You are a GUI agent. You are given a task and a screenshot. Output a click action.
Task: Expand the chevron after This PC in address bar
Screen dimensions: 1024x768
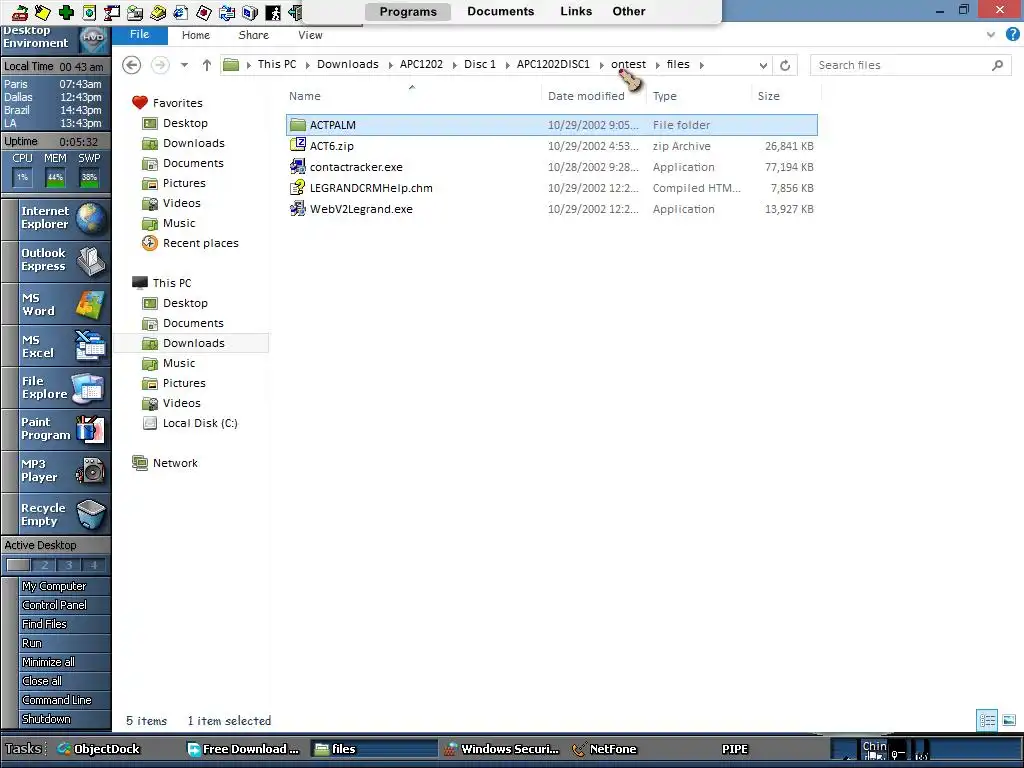coord(307,65)
